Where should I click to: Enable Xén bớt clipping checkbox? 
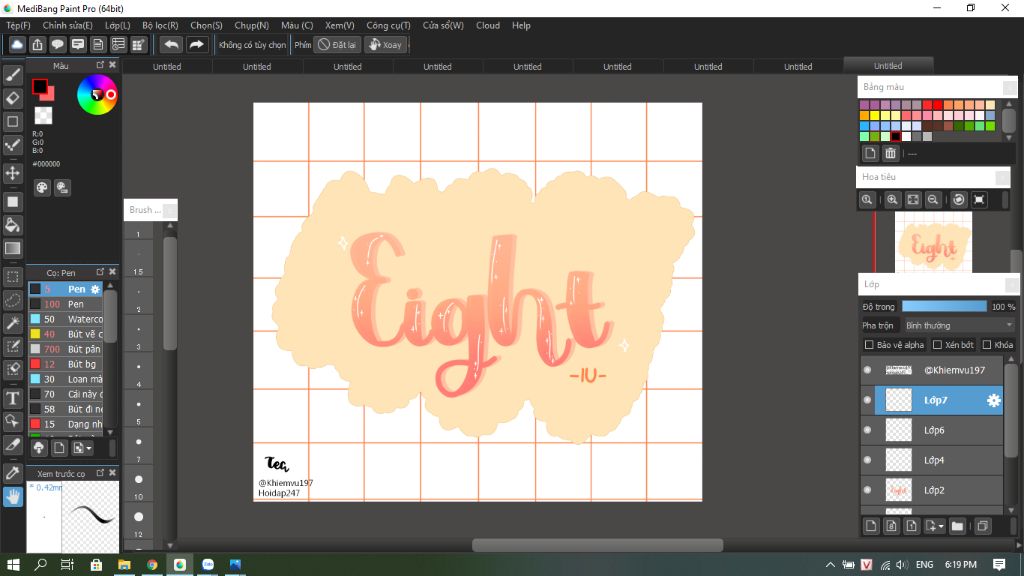(x=937, y=345)
